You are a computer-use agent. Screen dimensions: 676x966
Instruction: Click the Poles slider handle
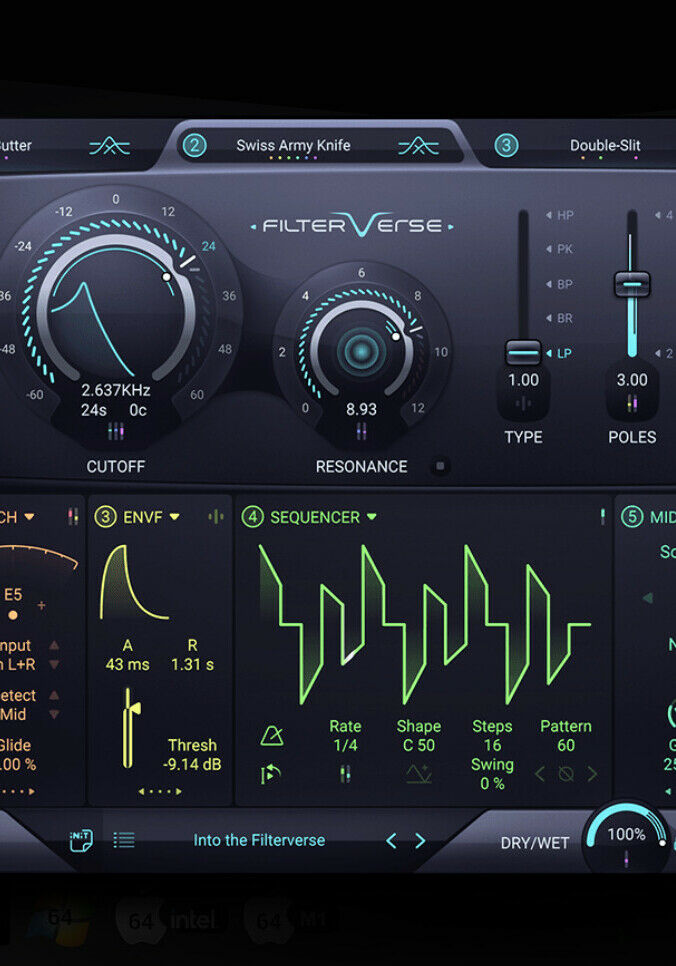tap(632, 283)
